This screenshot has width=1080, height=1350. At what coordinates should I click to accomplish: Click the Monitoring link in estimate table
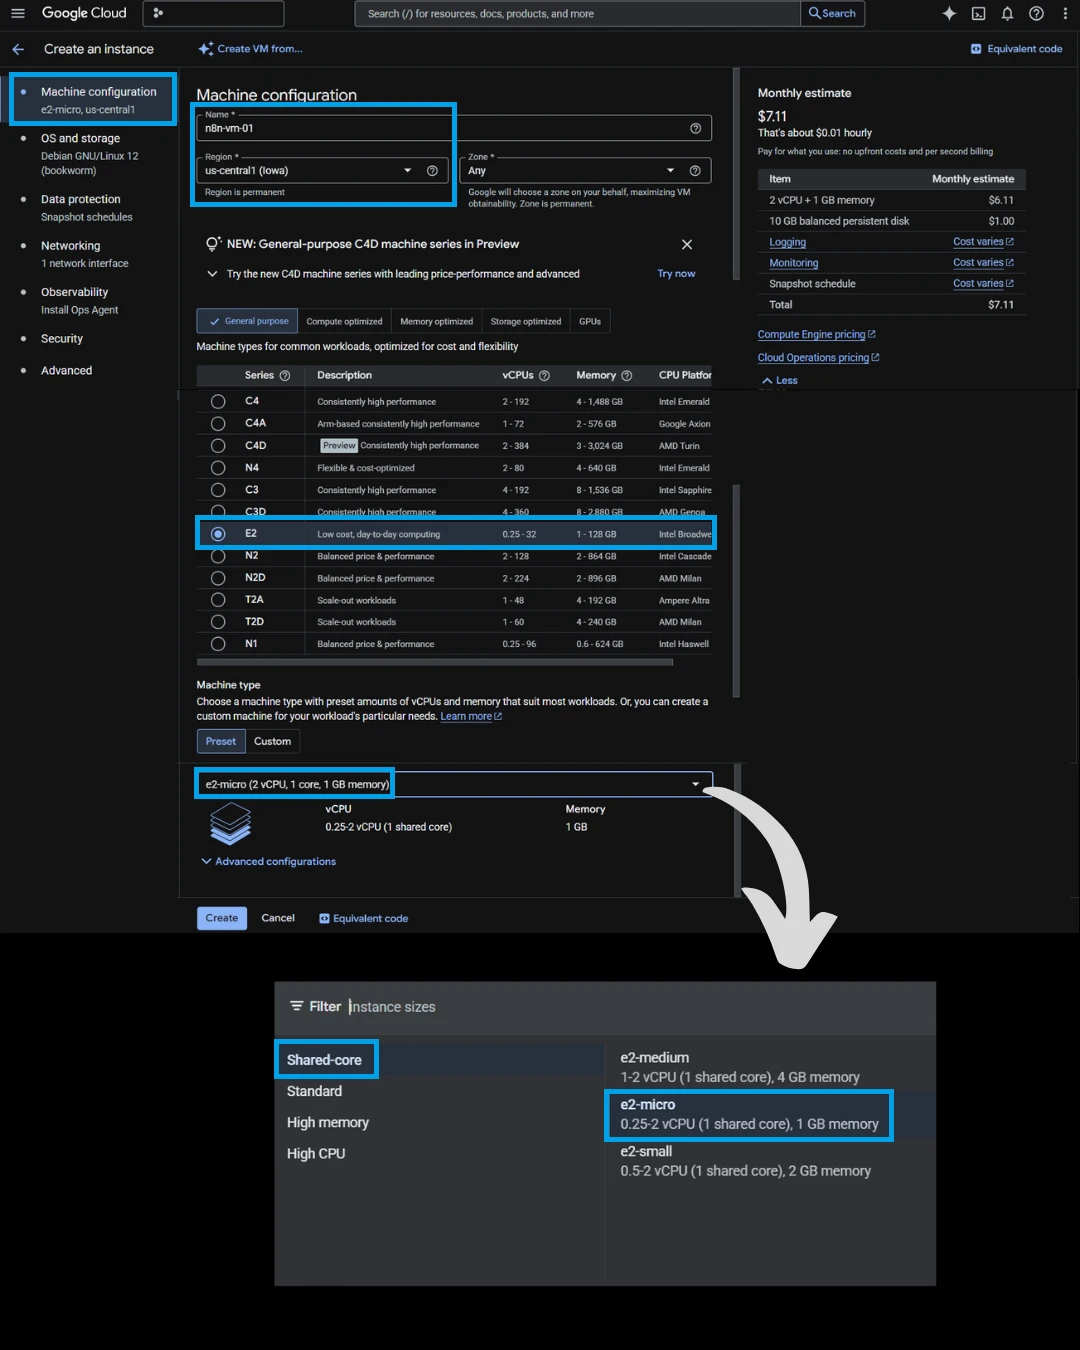[793, 263]
